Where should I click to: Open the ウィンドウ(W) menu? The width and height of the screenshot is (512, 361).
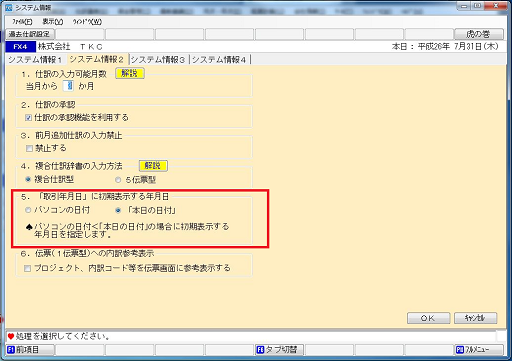click(x=87, y=22)
